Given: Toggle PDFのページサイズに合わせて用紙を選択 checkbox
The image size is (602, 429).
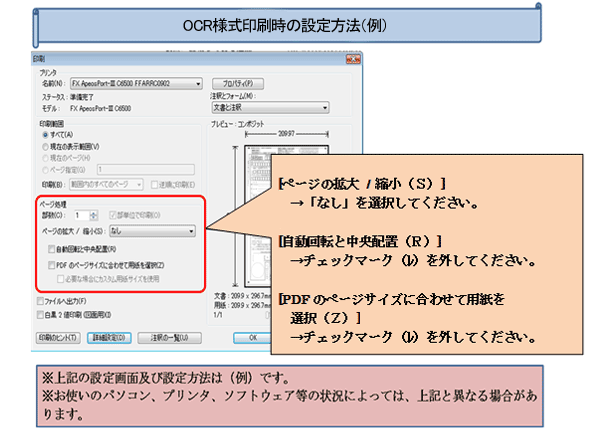Looking at the screenshot, I should coord(53,264).
